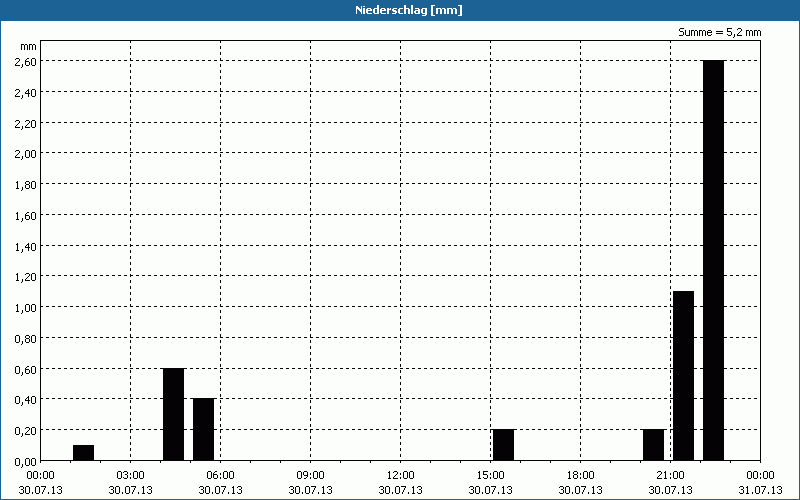Select the 0,20 mm bar just before 21:00
The image size is (800, 500).
coord(654,445)
